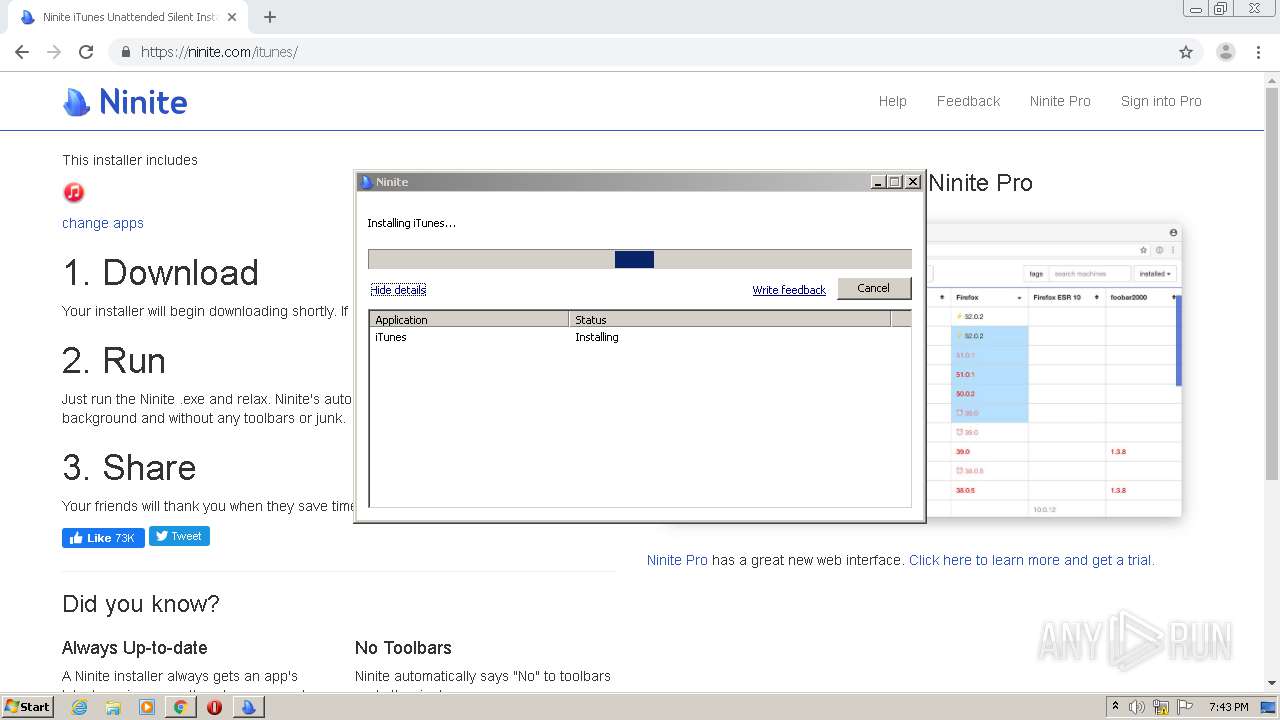Click Sign into Pro

(1161, 101)
